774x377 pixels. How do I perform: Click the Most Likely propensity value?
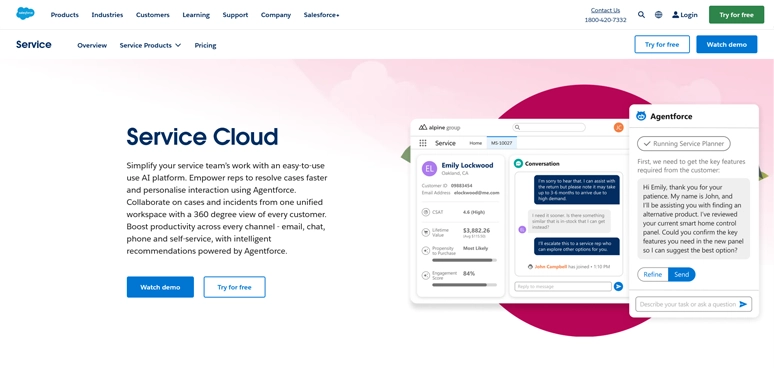475,248
